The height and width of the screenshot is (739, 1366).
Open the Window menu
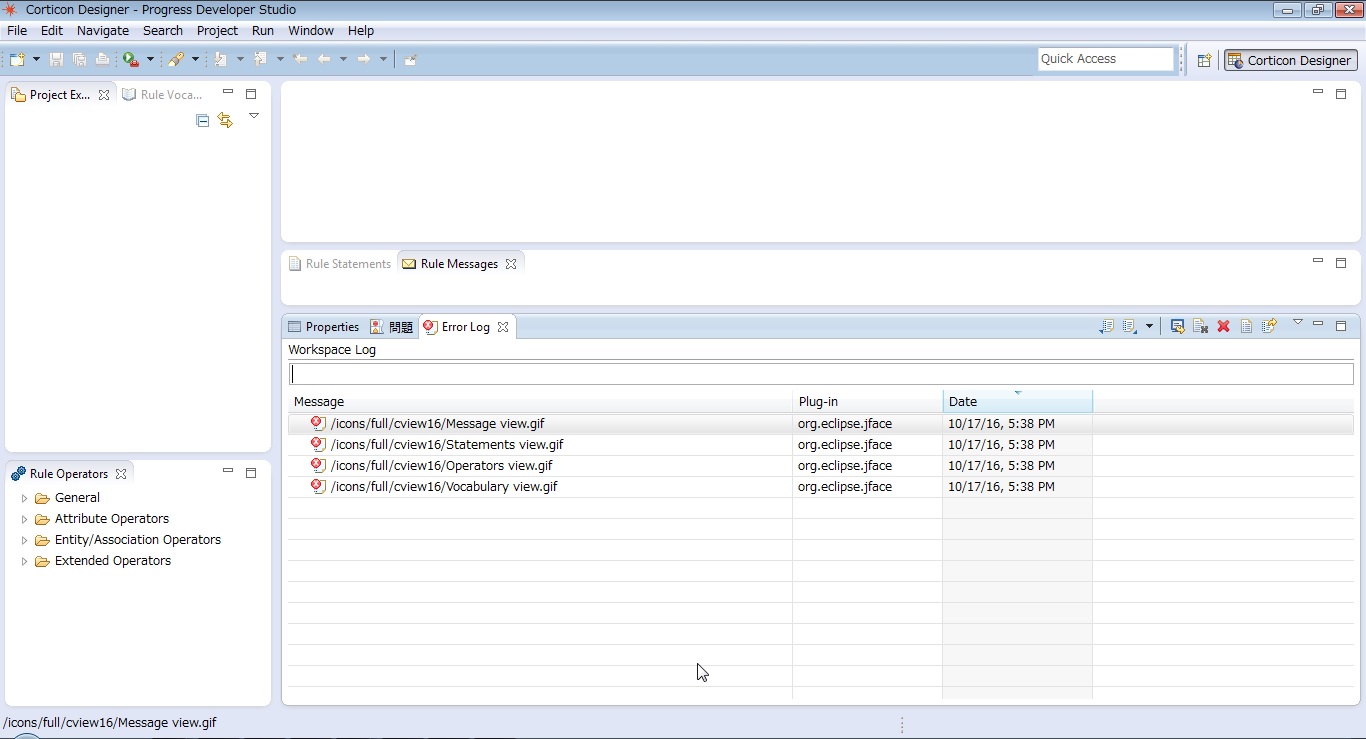click(311, 31)
